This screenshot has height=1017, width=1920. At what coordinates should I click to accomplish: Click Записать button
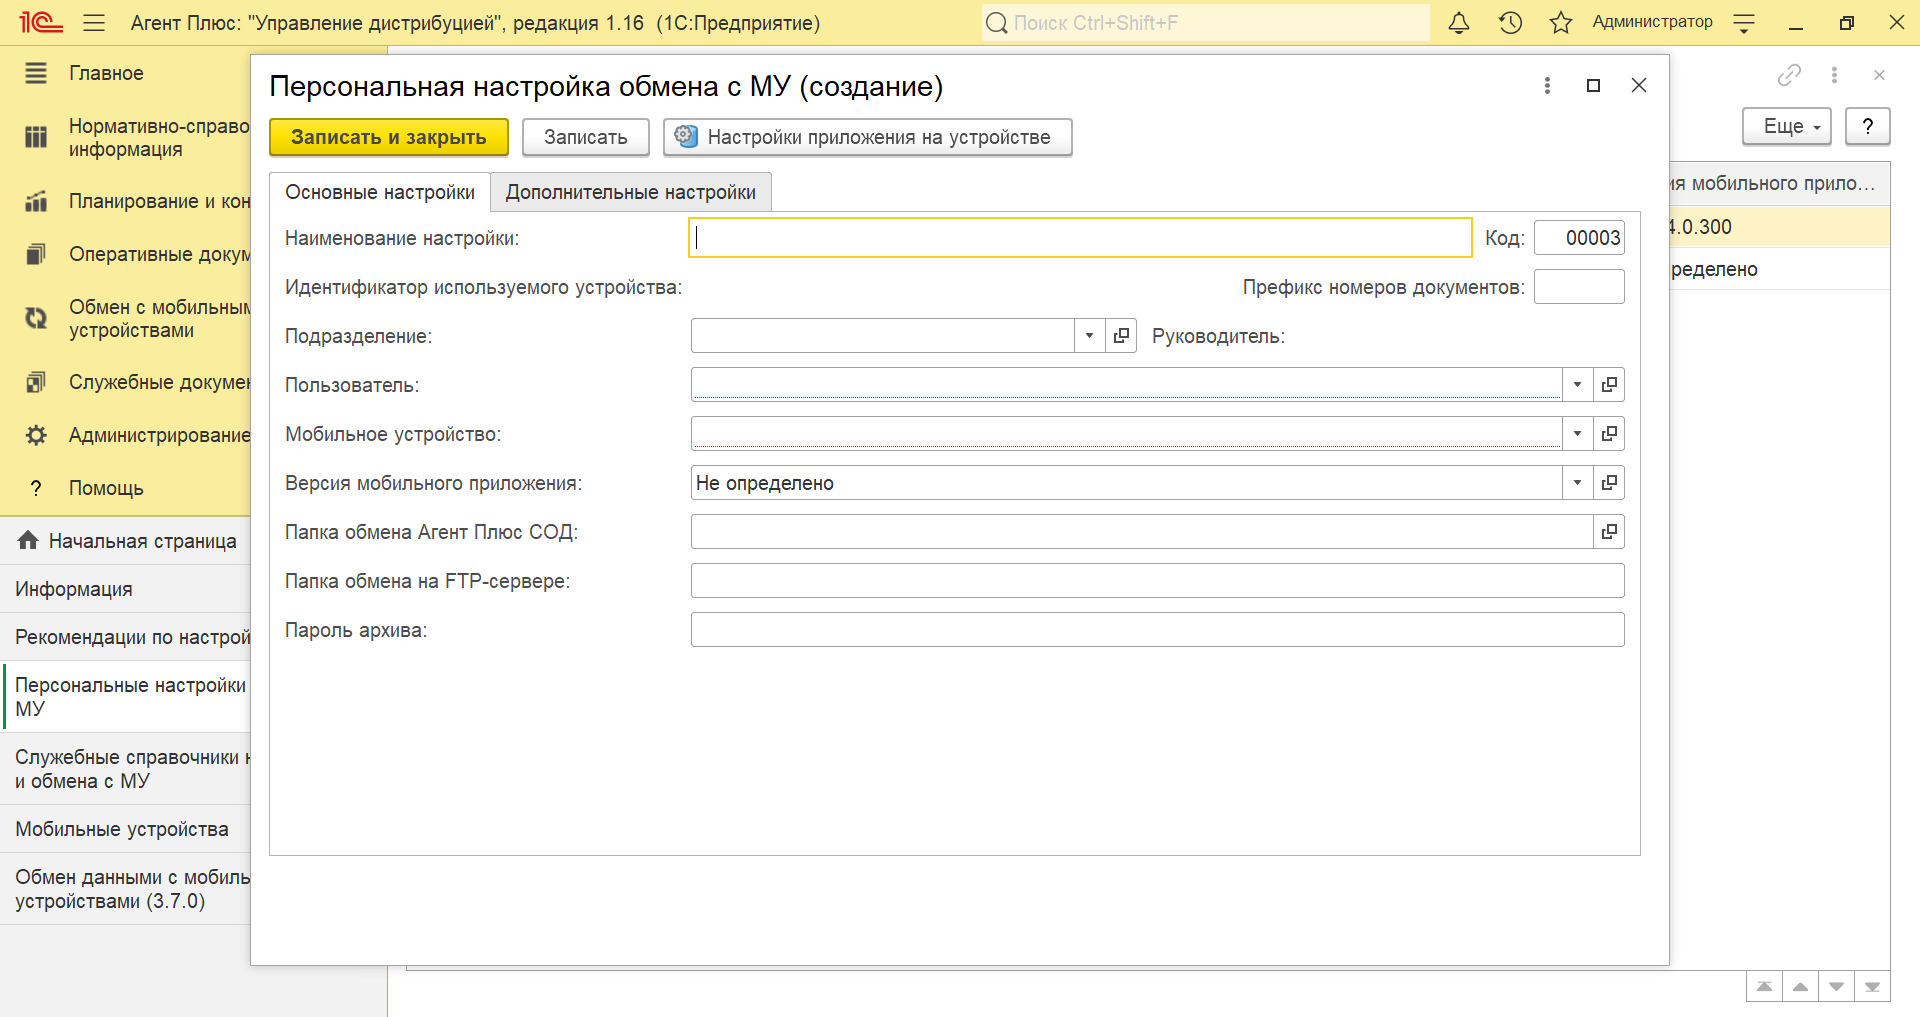[x=586, y=137]
